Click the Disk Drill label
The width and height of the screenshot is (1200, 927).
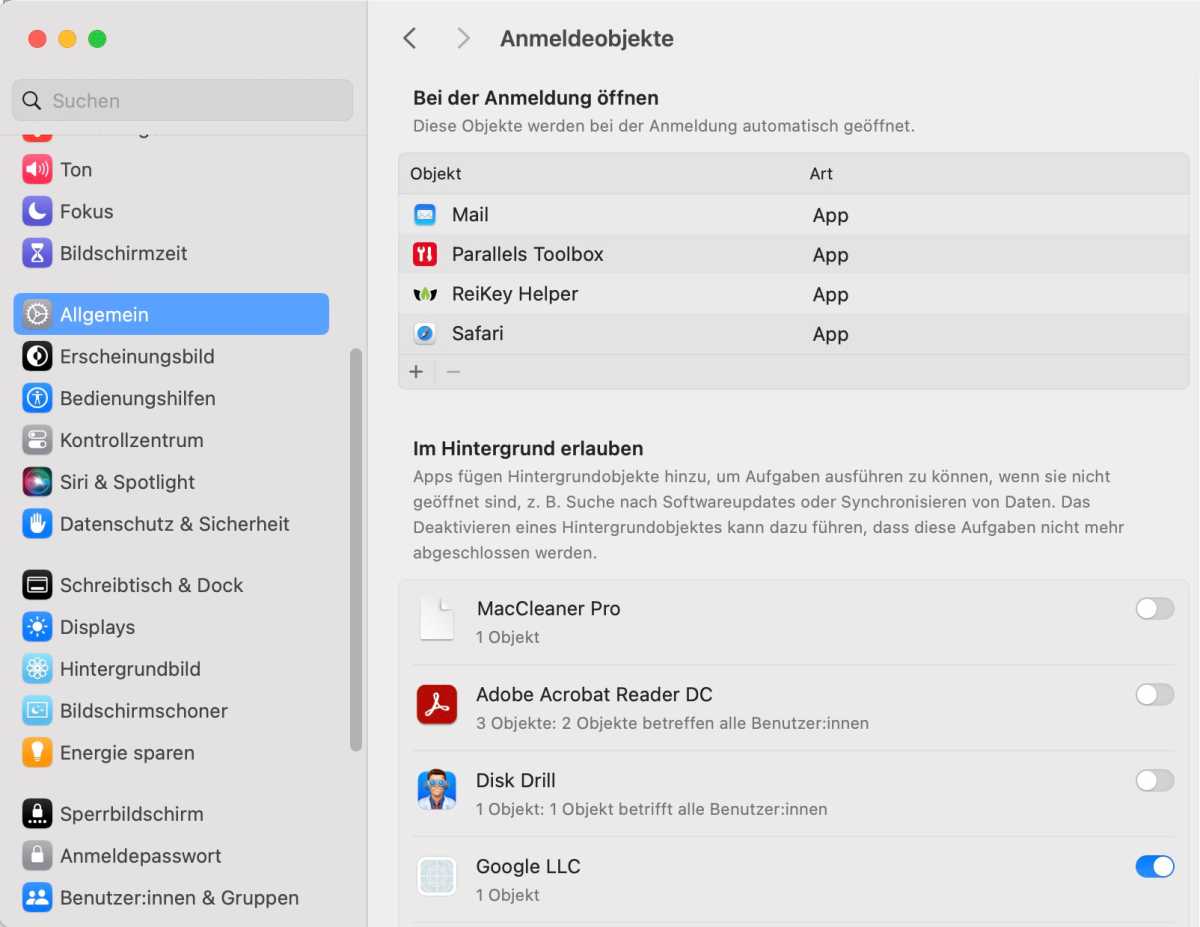click(x=516, y=780)
